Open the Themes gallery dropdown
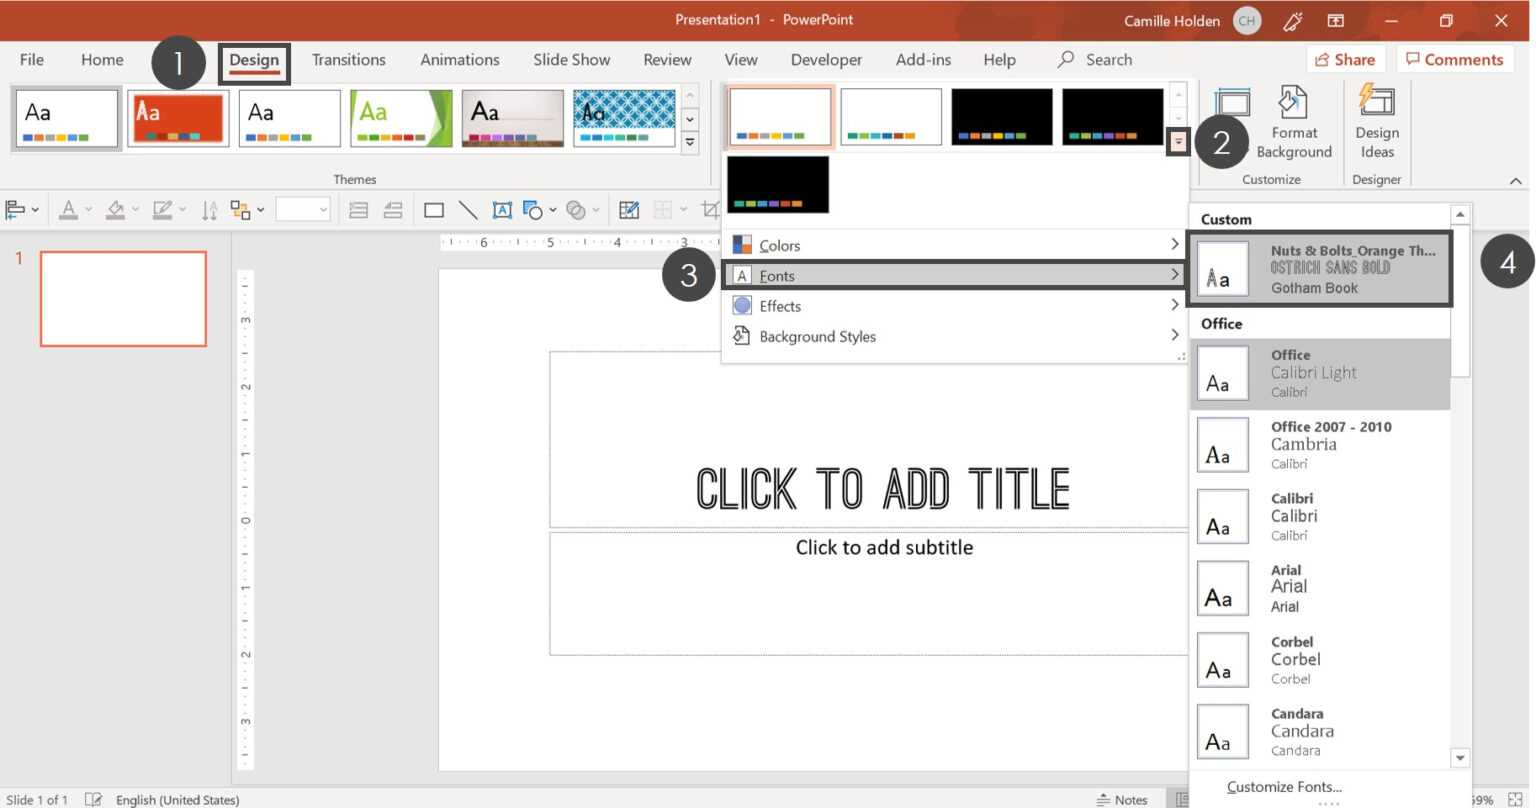This screenshot has width=1536, height=808. tap(689, 142)
